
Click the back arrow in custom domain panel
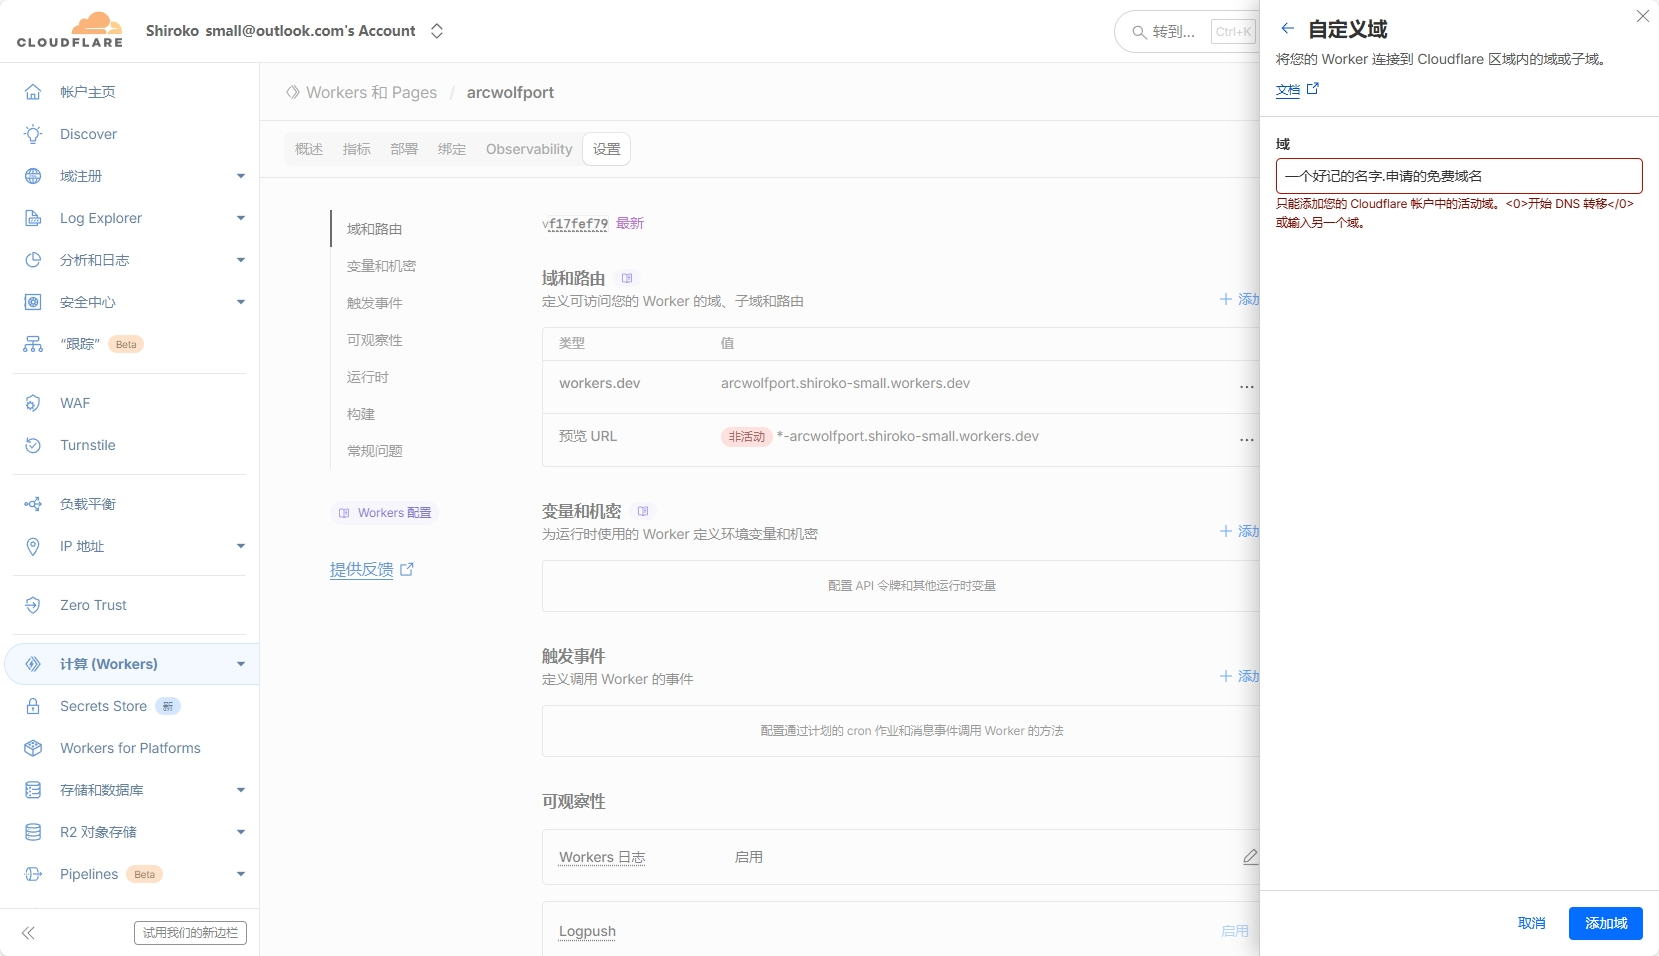click(x=1287, y=29)
